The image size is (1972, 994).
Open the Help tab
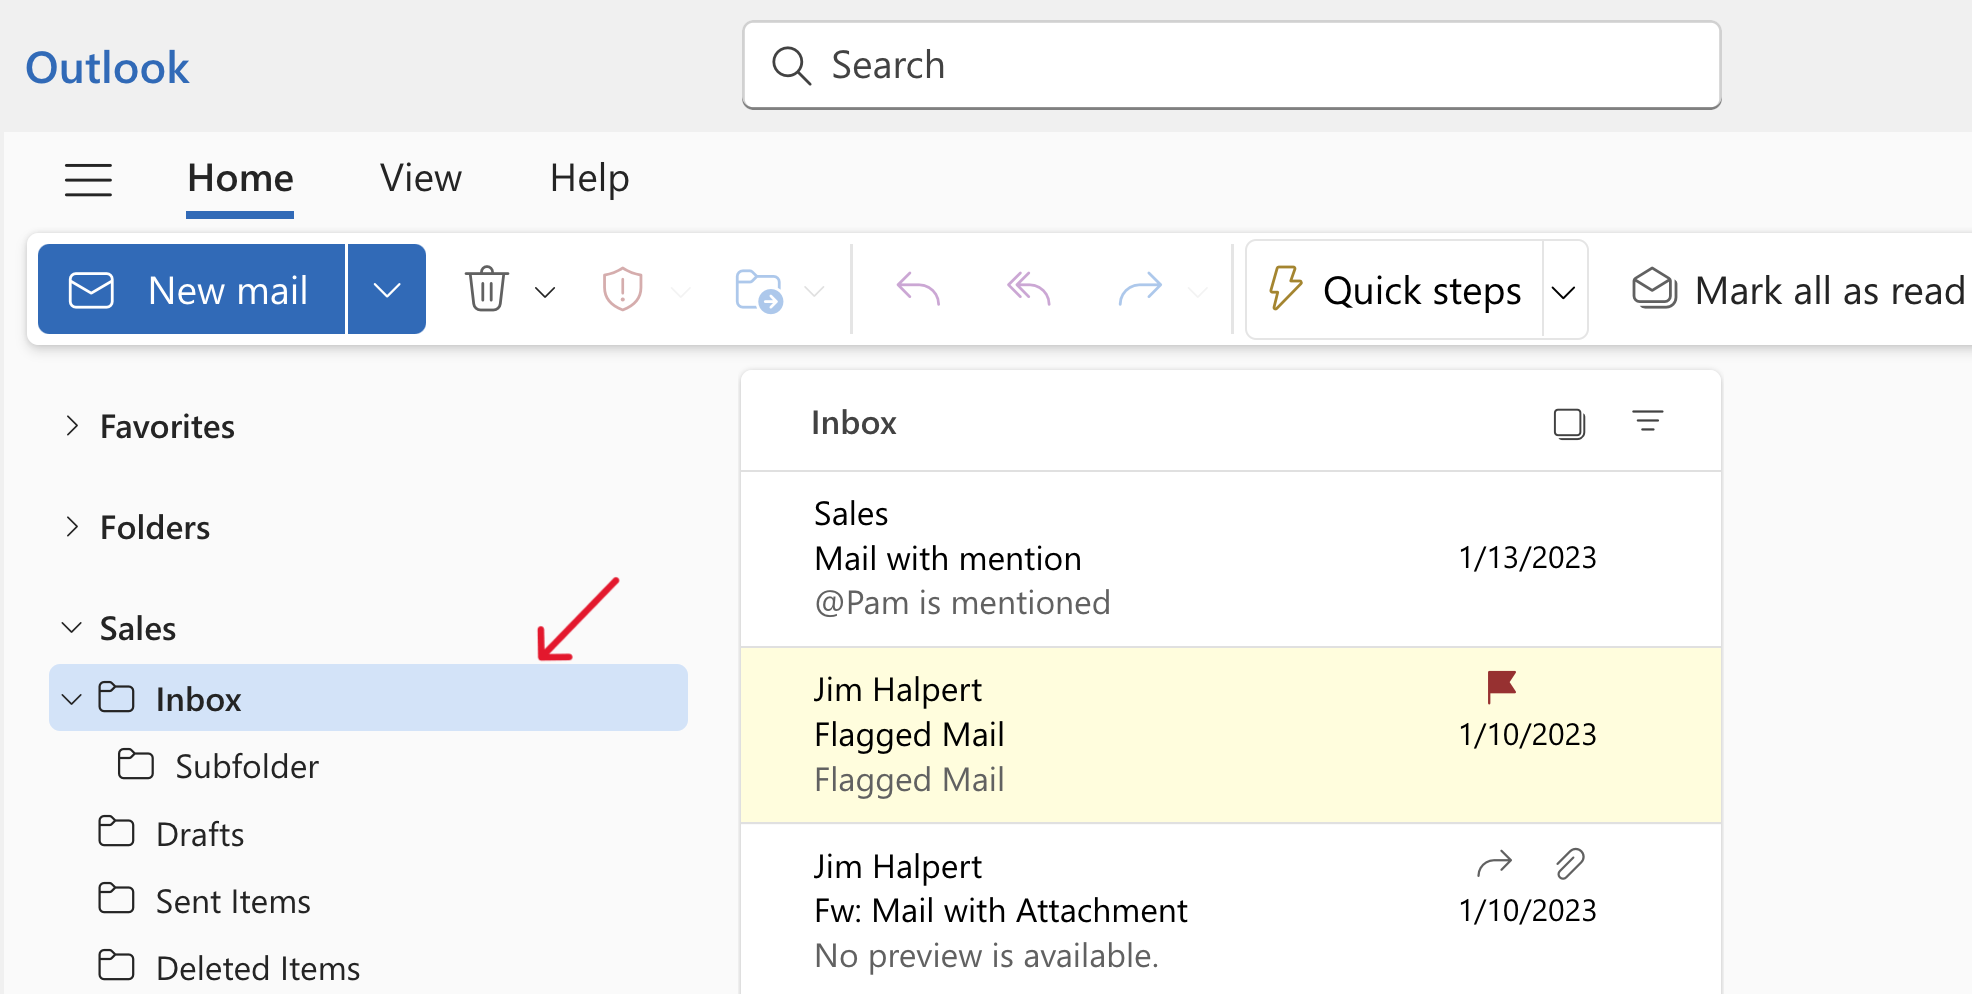click(589, 179)
